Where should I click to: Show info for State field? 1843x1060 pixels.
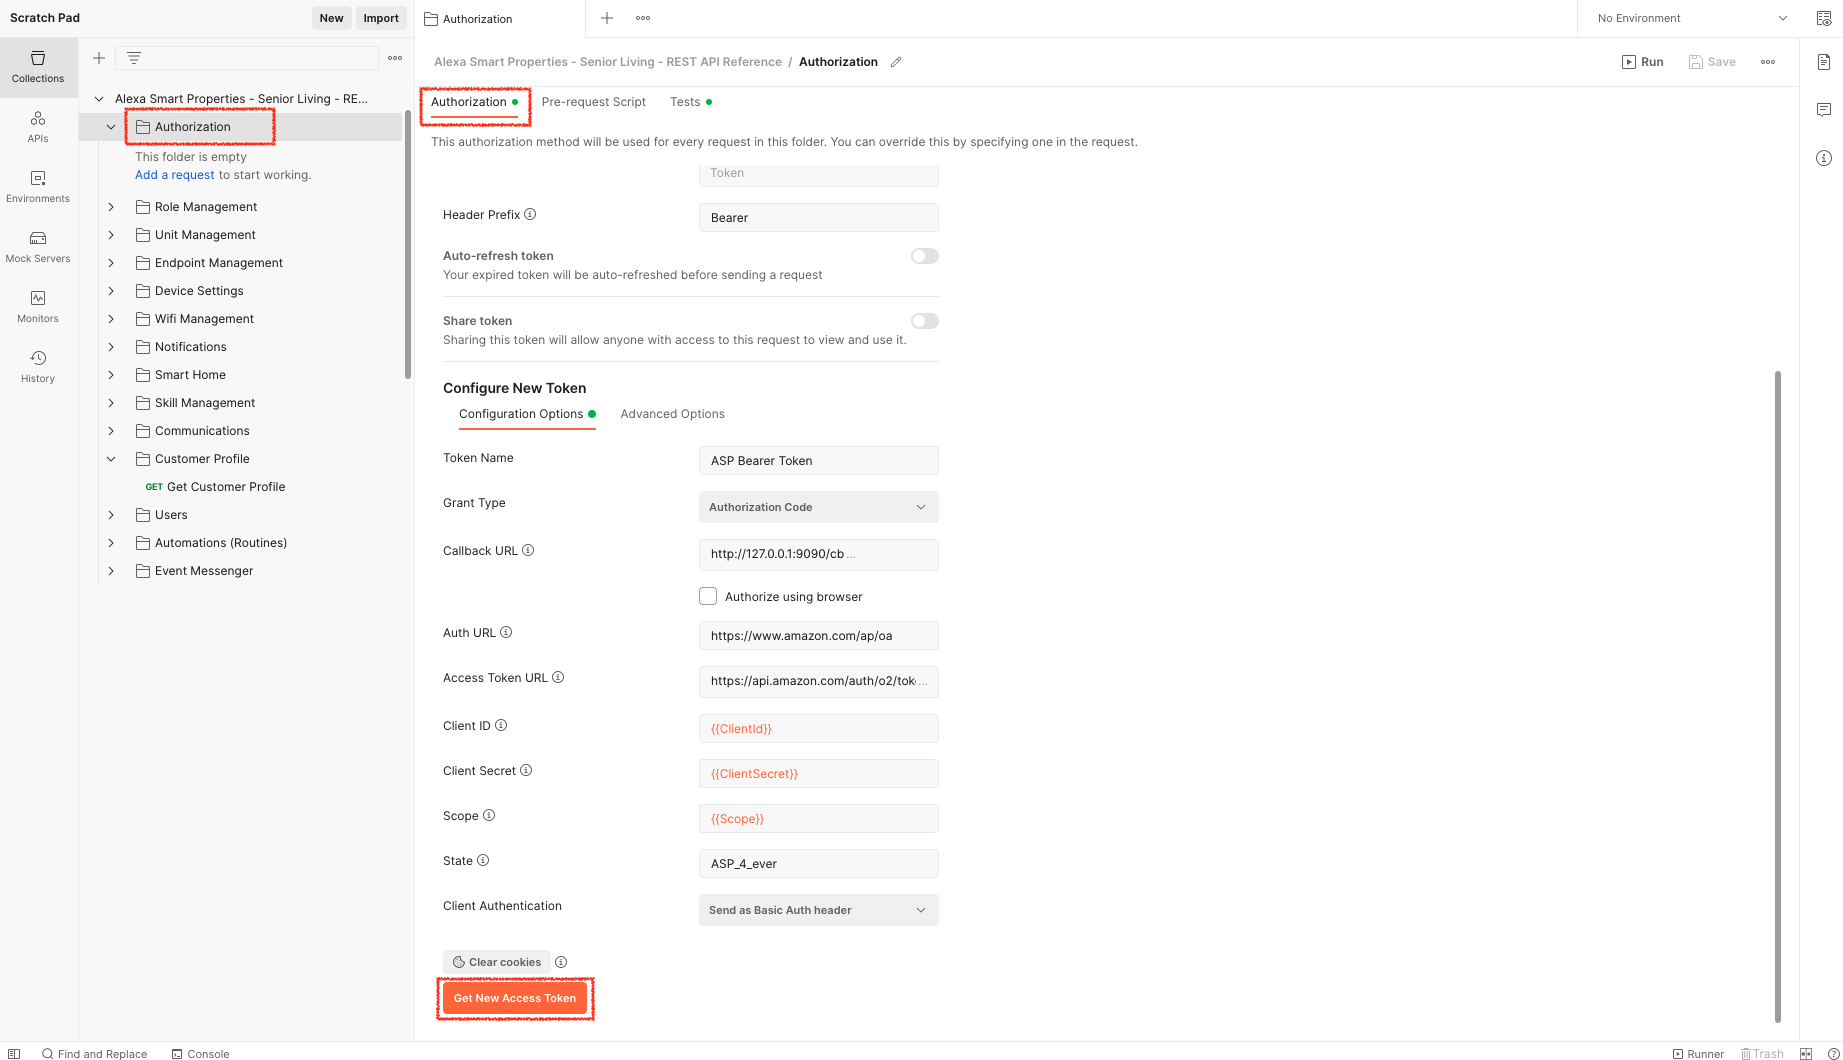pos(483,860)
